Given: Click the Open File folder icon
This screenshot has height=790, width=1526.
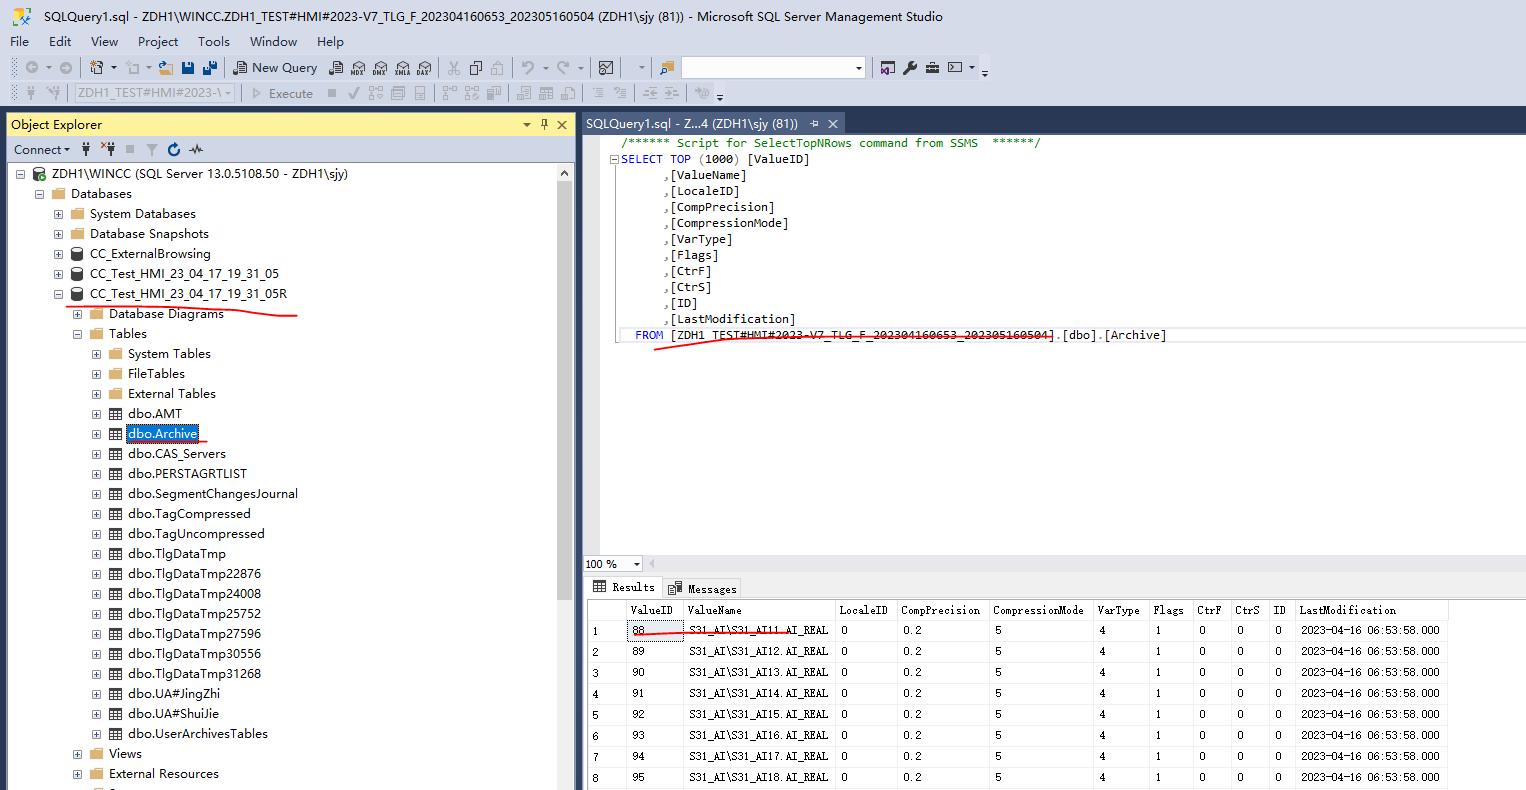Looking at the screenshot, I should coord(166,68).
